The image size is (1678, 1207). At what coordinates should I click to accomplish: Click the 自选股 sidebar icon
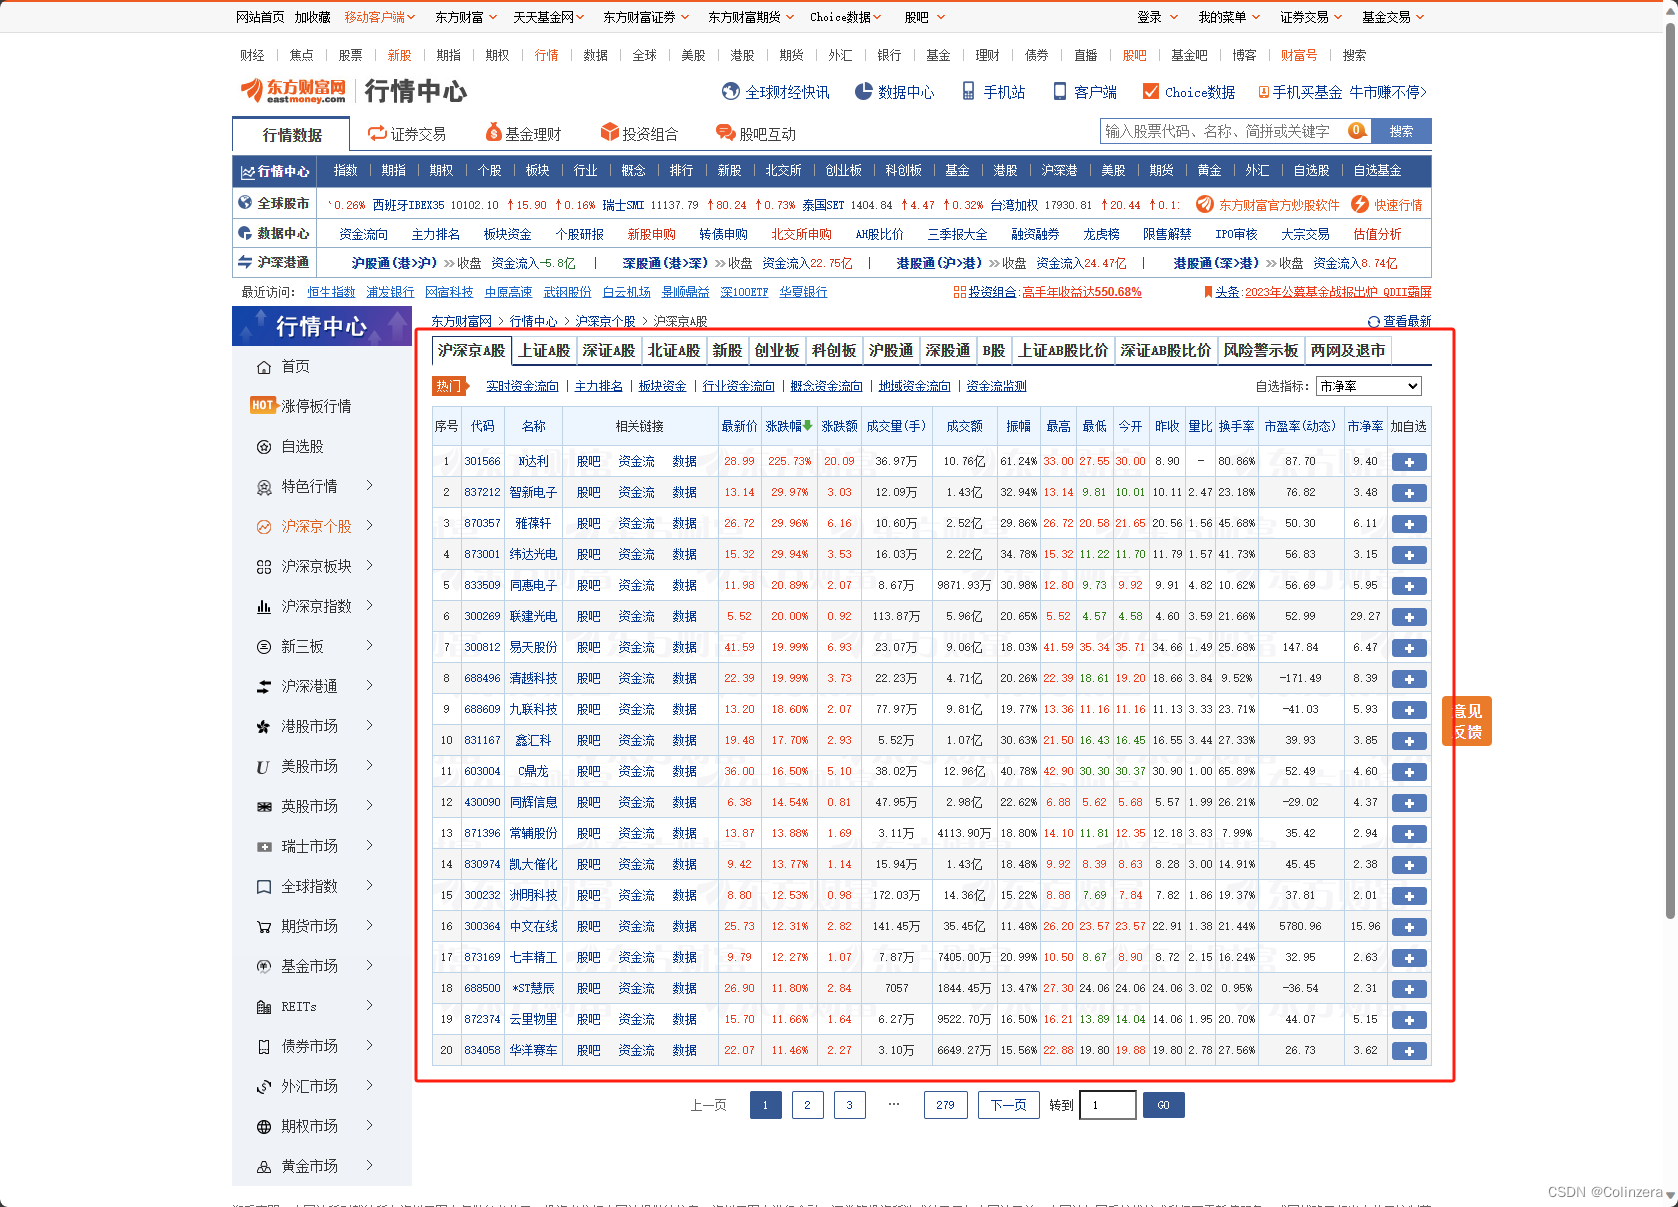click(x=264, y=447)
